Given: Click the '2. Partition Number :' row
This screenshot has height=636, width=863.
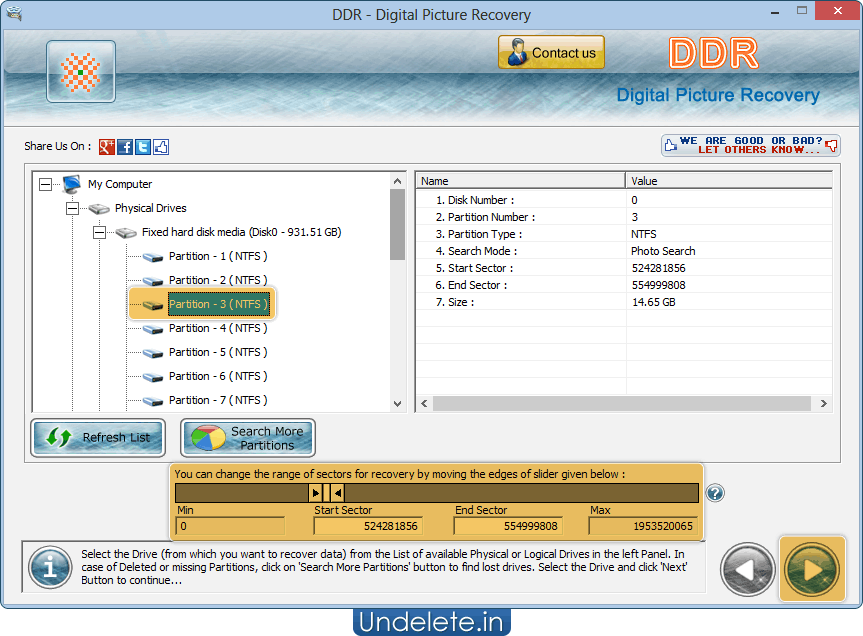Looking at the screenshot, I should tap(624, 217).
